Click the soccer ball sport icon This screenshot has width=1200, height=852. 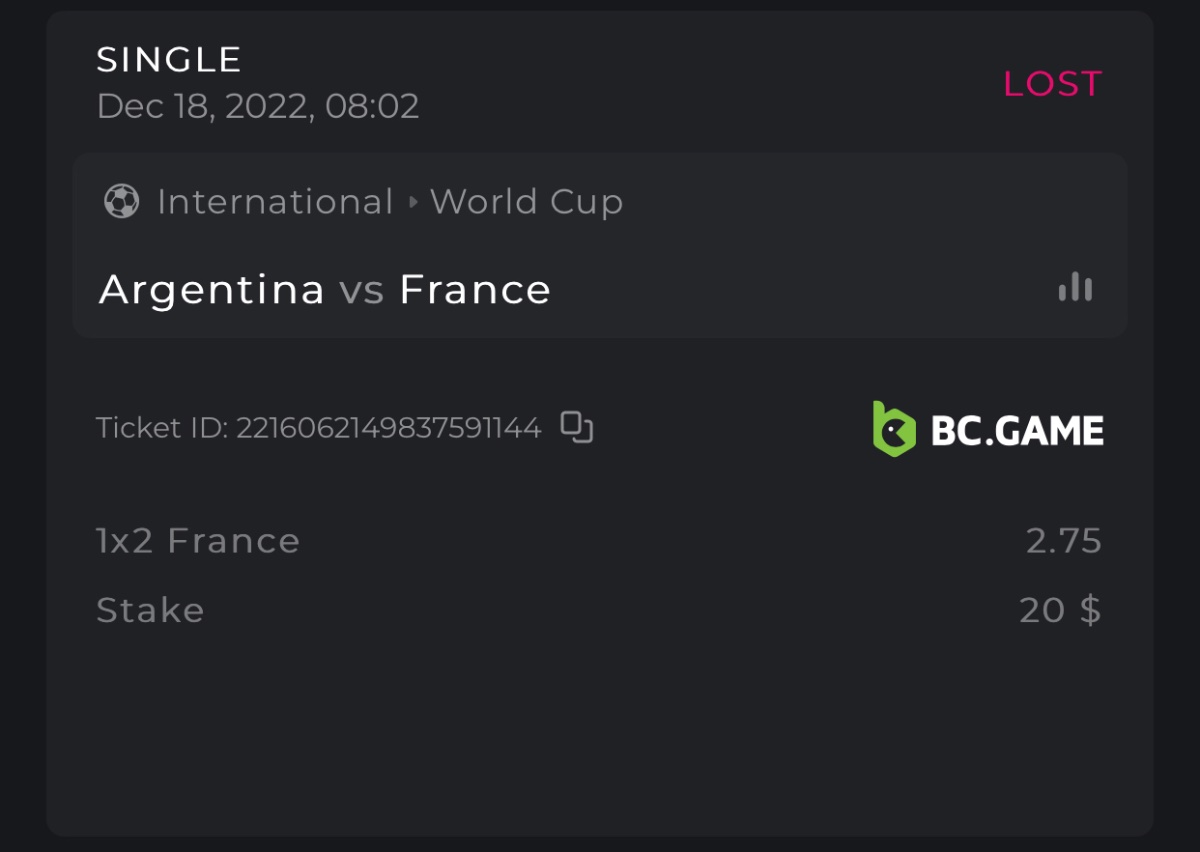[121, 202]
